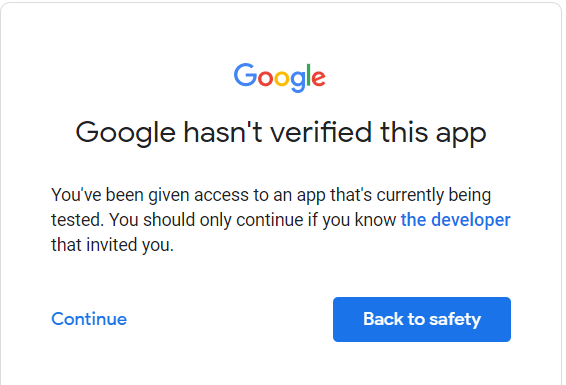Click the word "Google" in the heading

126,134
